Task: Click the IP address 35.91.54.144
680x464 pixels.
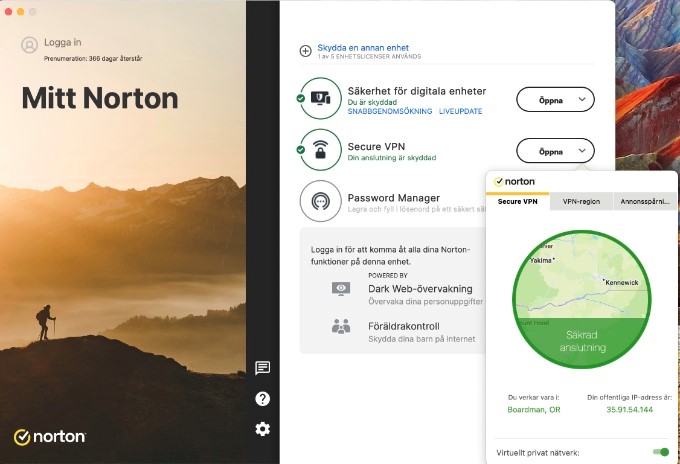Action: click(629, 409)
